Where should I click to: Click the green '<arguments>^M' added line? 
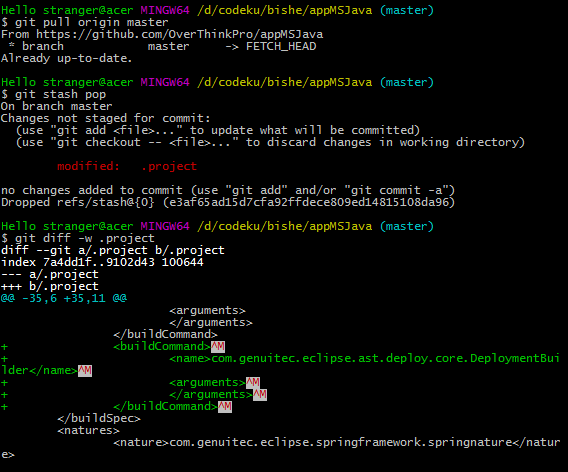(x=214, y=383)
